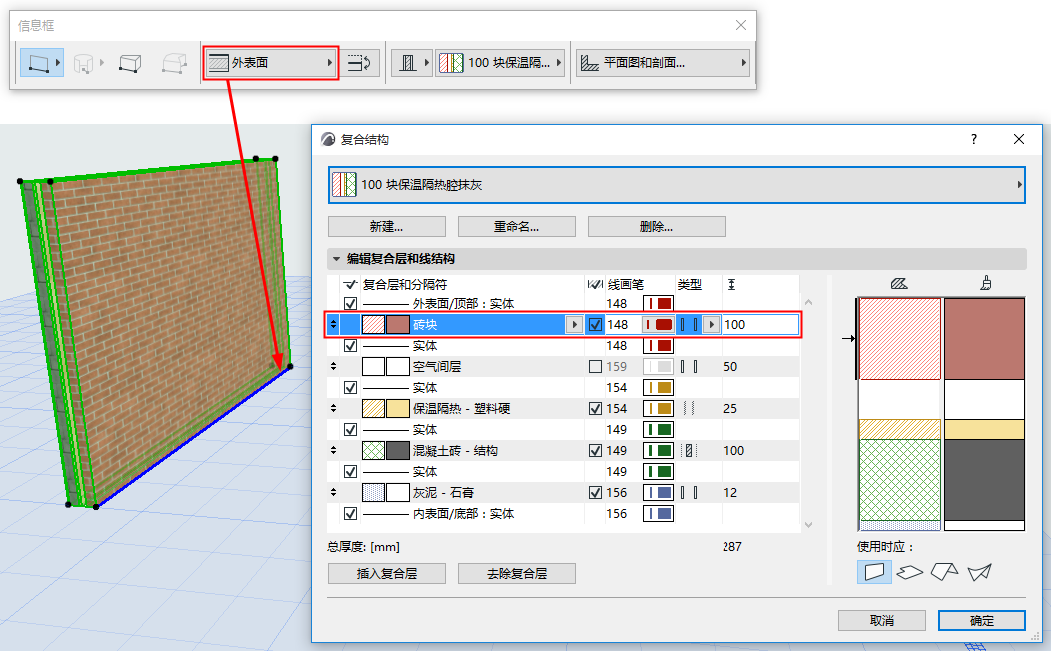This screenshot has height=651, width=1051.
Task: Click the reorder handle of 混凝土砖 row
Action: (333, 451)
